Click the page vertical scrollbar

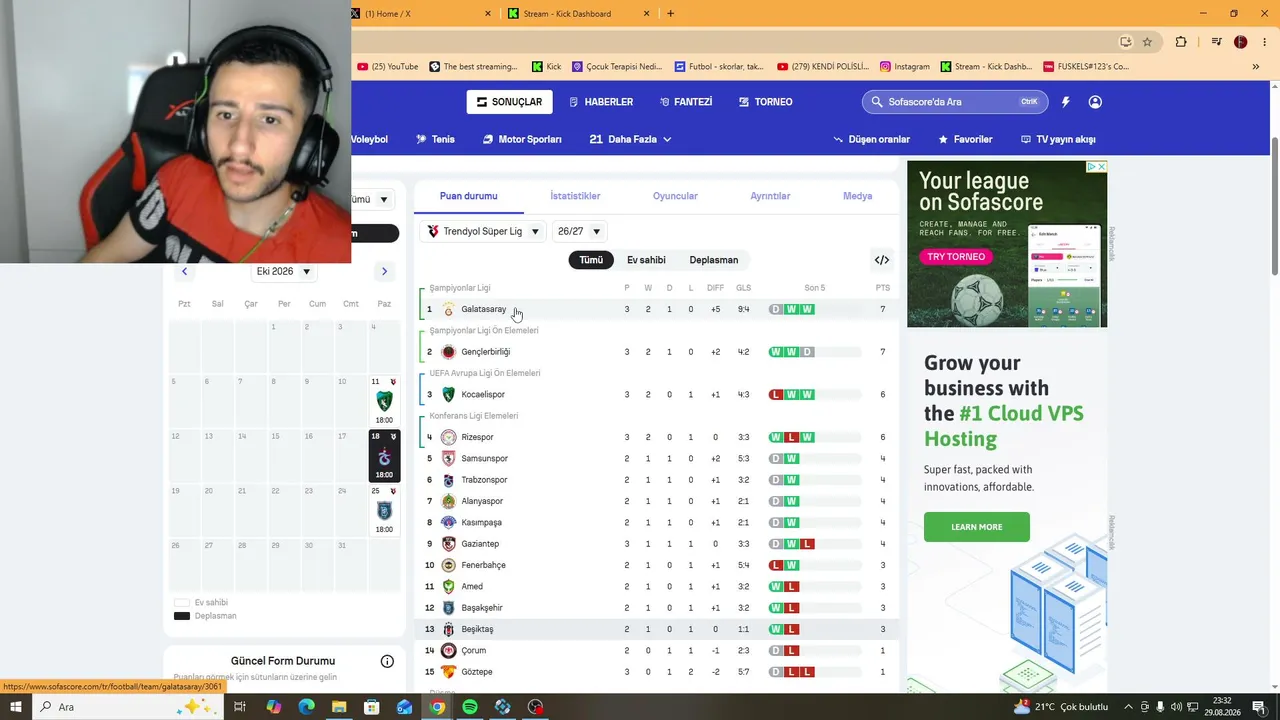(x=1274, y=208)
